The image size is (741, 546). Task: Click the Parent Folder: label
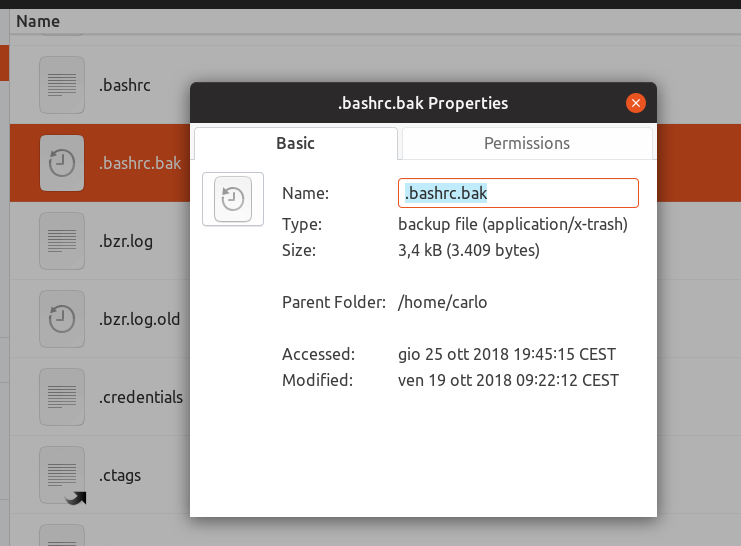click(334, 302)
